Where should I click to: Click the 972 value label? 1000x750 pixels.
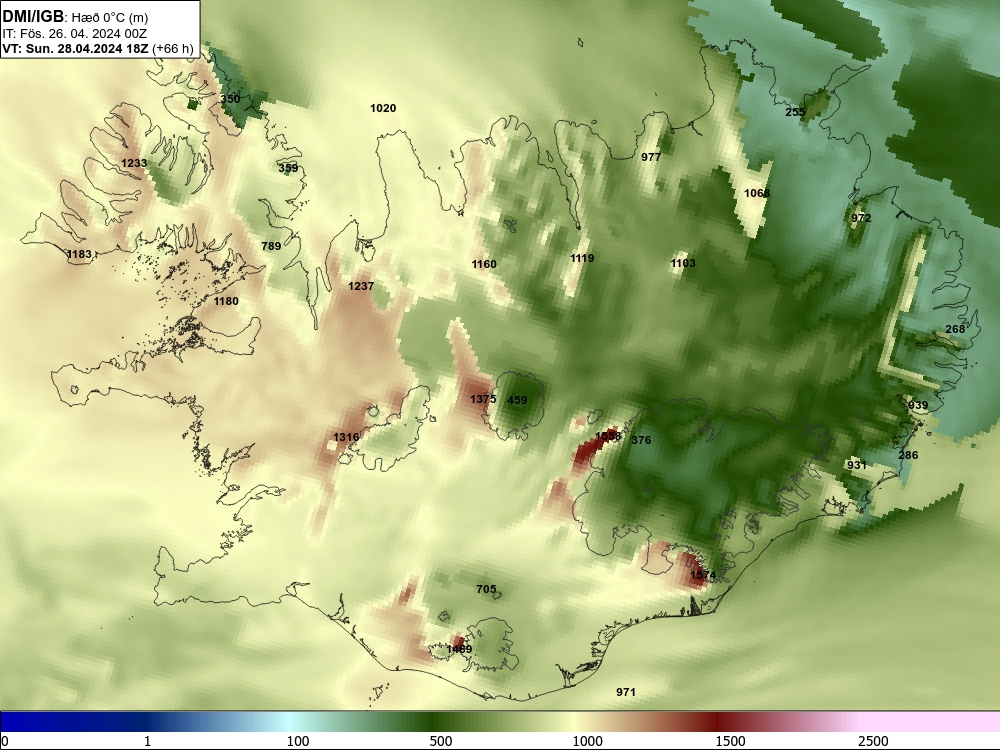(861, 218)
